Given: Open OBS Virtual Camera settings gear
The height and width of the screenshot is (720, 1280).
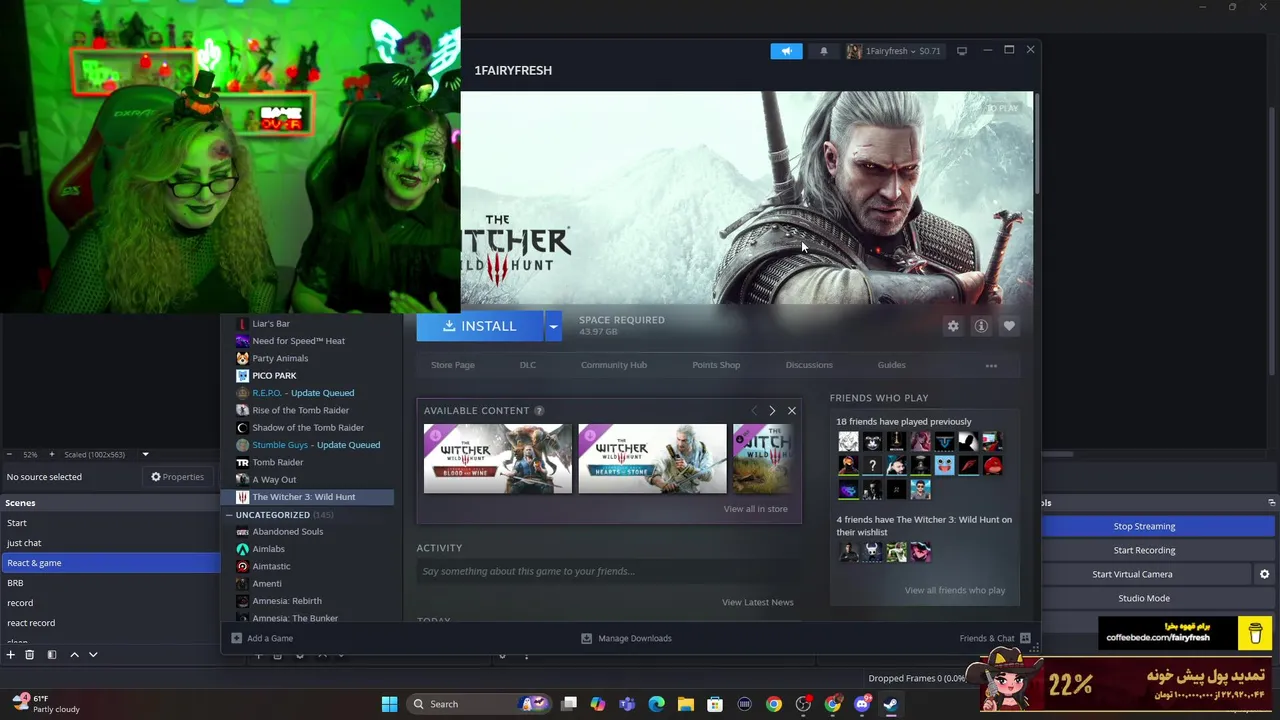Looking at the screenshot, I should [1264, 574].
